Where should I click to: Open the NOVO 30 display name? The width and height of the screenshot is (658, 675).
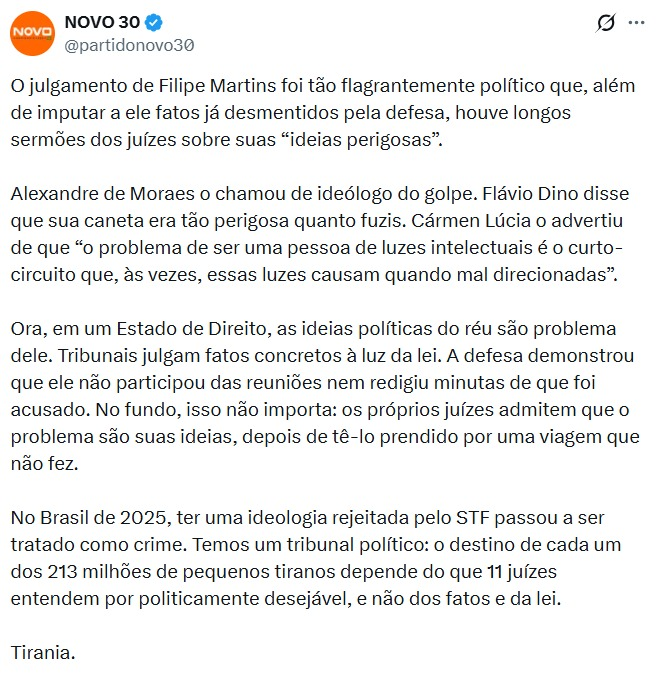pyautogui.click(x=101, y=22)
